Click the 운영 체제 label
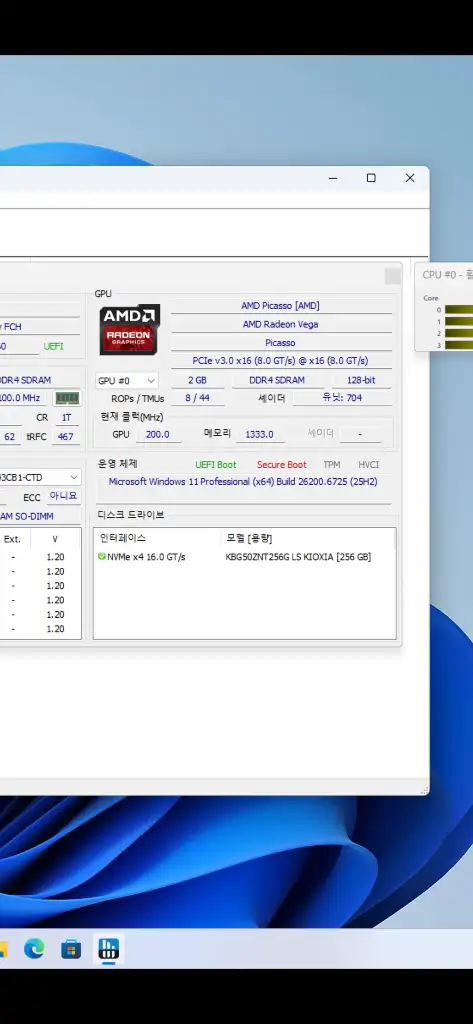Viewport: 473px width, 1024px height. click(118, 464)
